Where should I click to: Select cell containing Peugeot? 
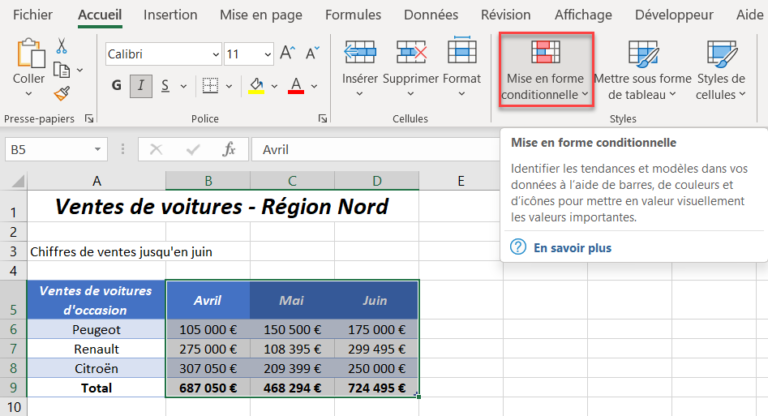coord(97,329)
